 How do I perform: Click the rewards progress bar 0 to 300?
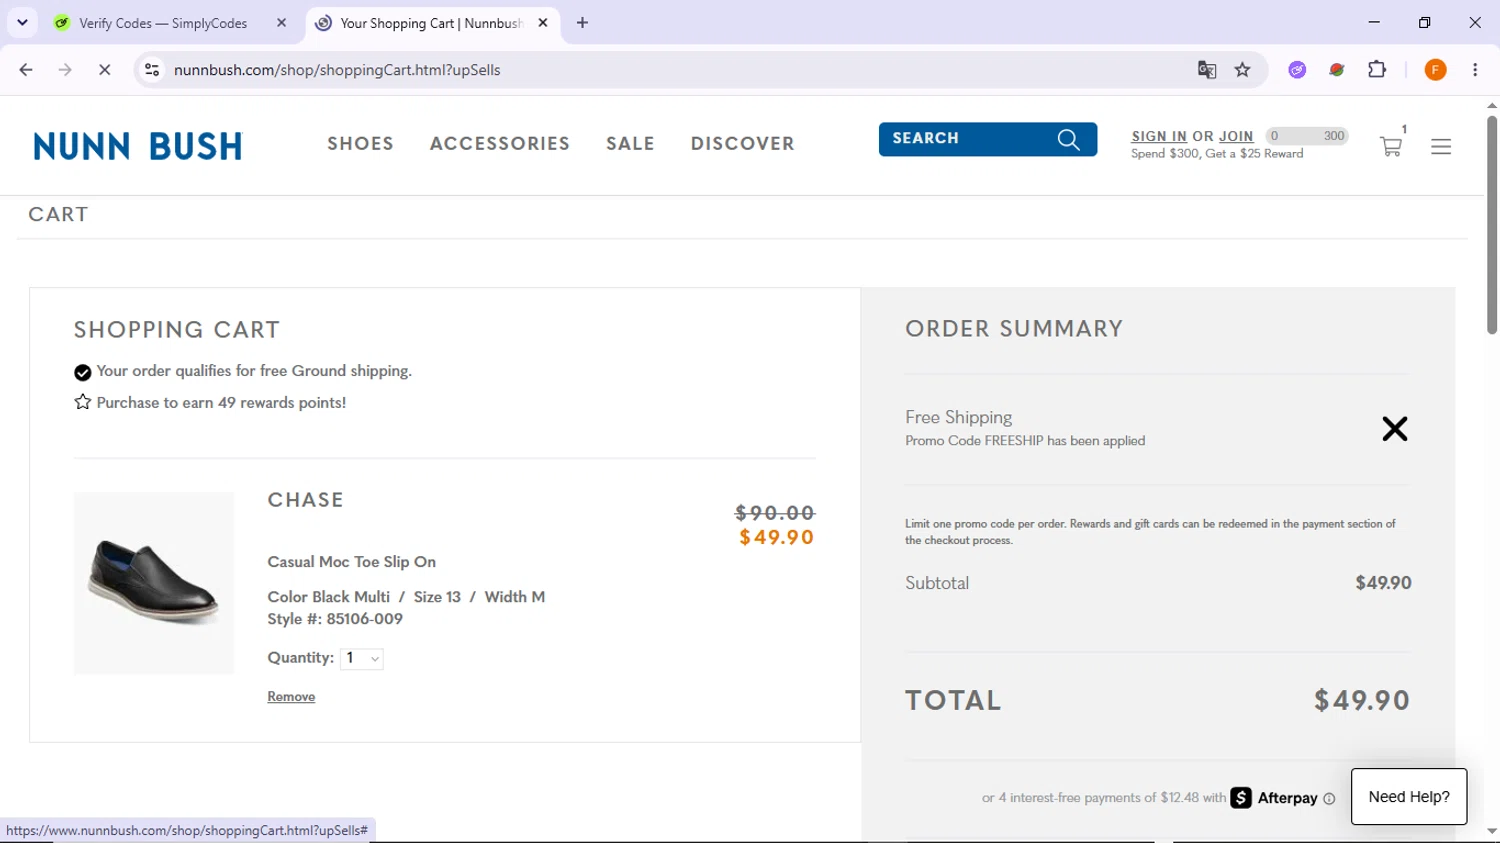pyautogui.click(x=1307, y=136)
